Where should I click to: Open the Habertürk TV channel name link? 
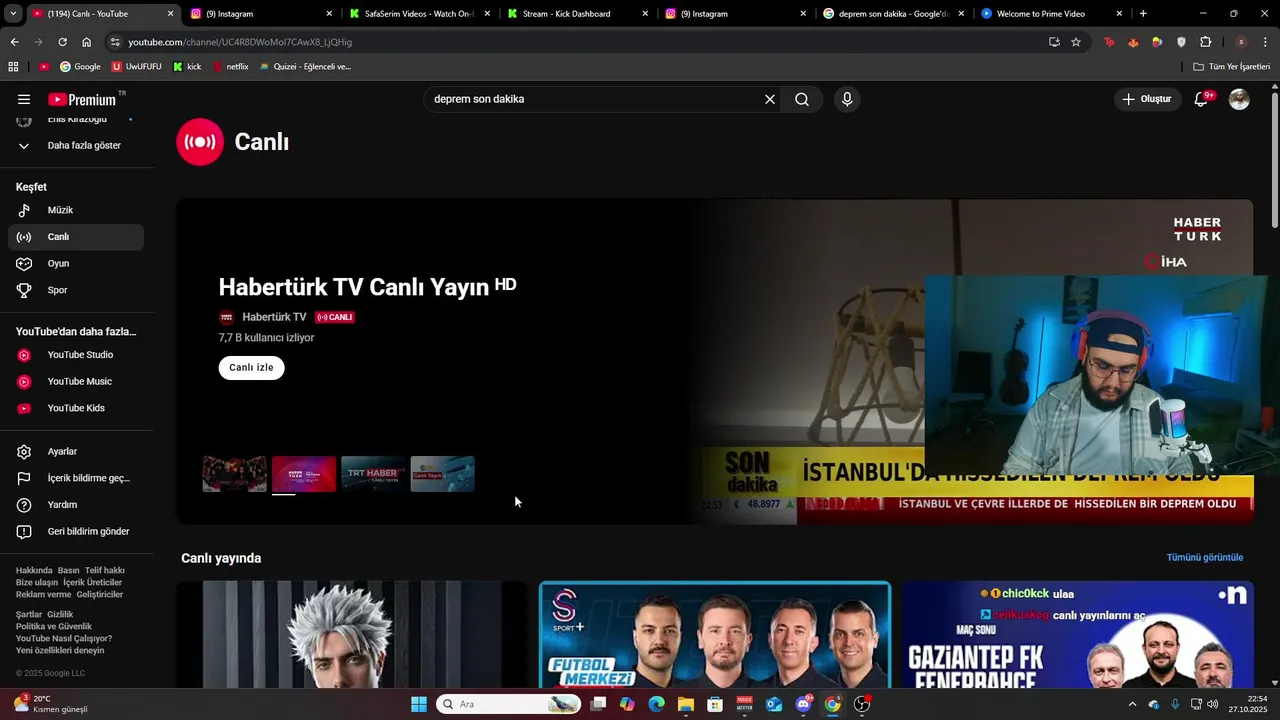pyautogui.click(x=274, y=317)
